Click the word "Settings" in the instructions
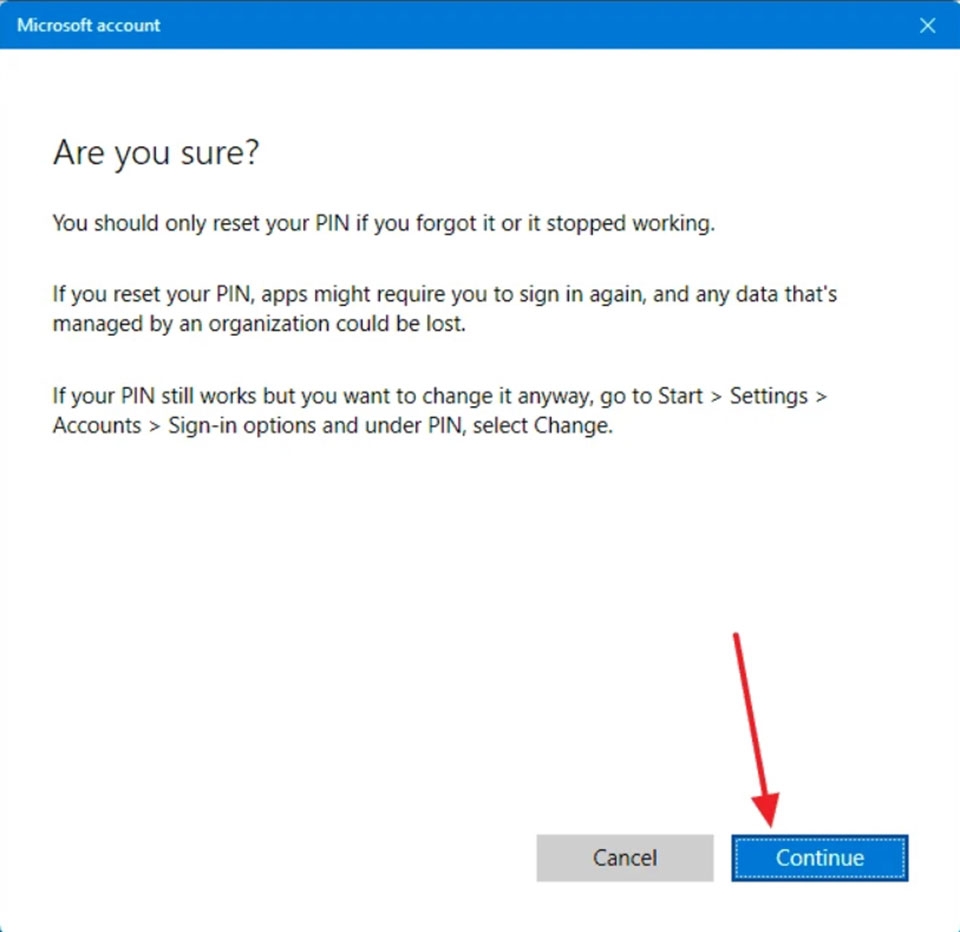The width and height of the screenshot is (960, 932). pos(768,396)
